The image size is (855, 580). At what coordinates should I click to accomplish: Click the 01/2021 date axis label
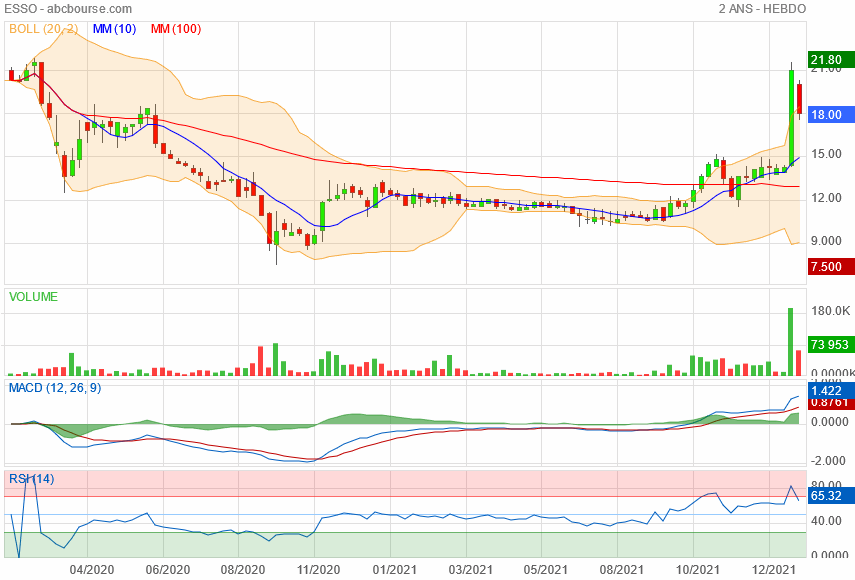[394, 570]
